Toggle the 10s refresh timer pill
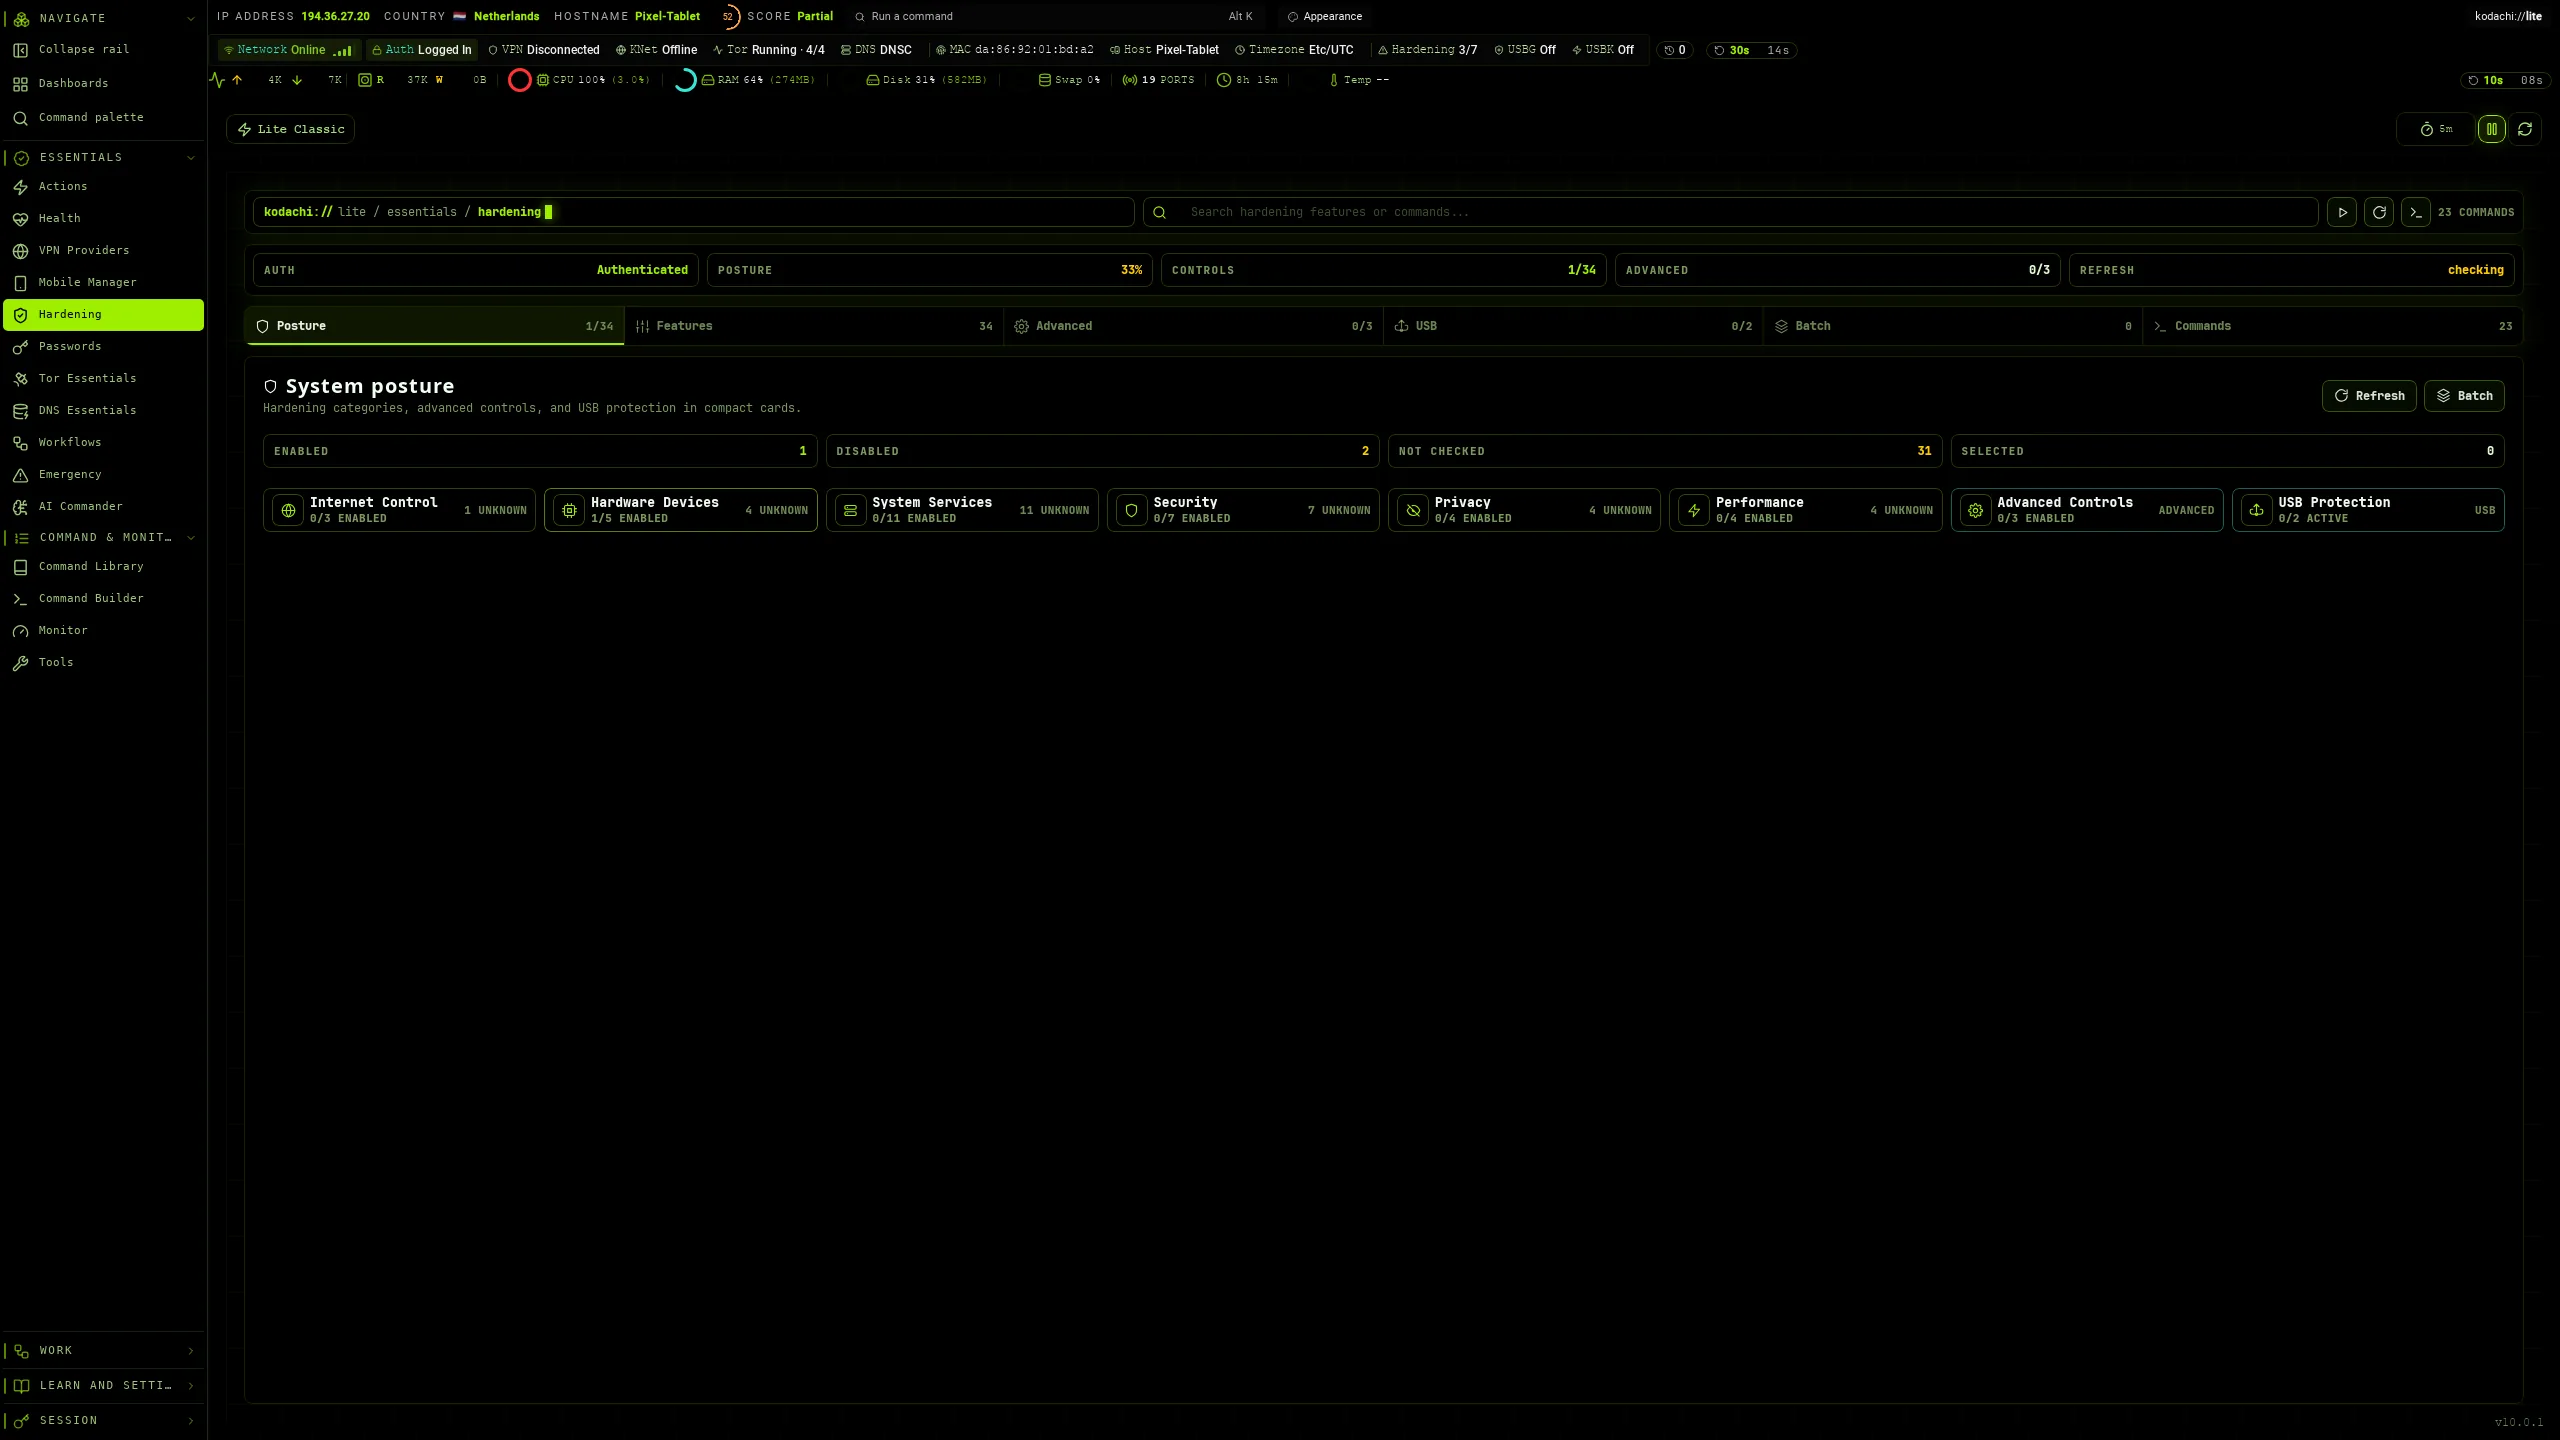This screenshot has width=2560, height=1440. (x=2505, y=80)
